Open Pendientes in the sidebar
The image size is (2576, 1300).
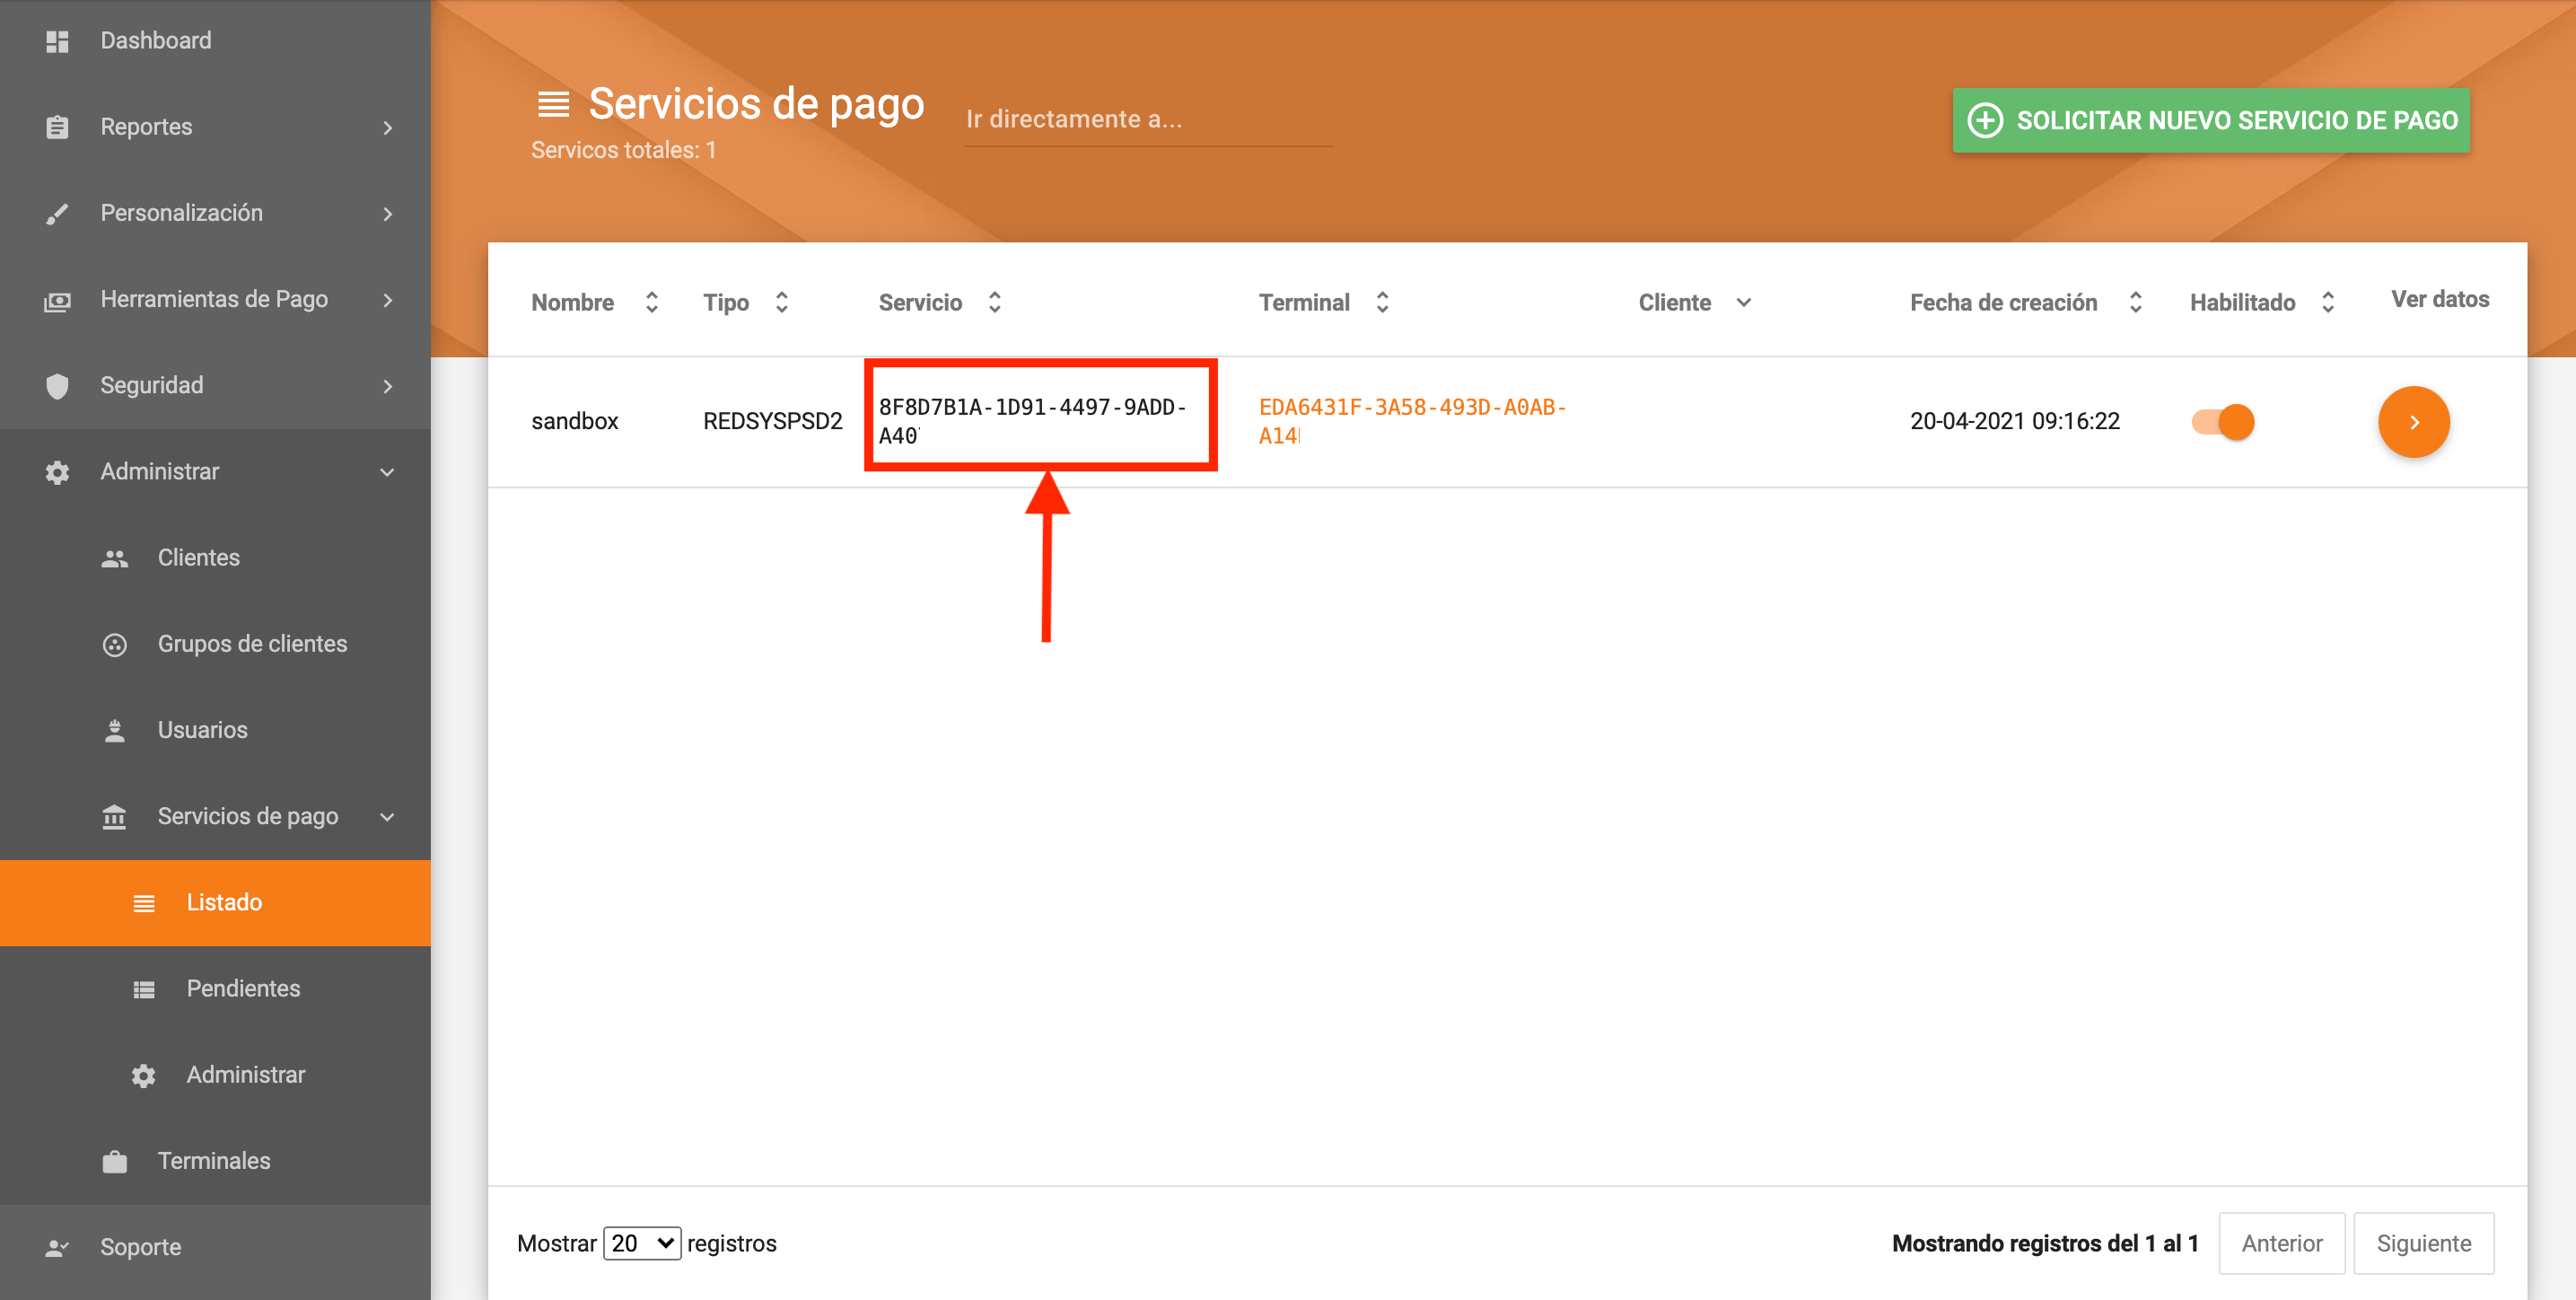[x=242, y=988]
